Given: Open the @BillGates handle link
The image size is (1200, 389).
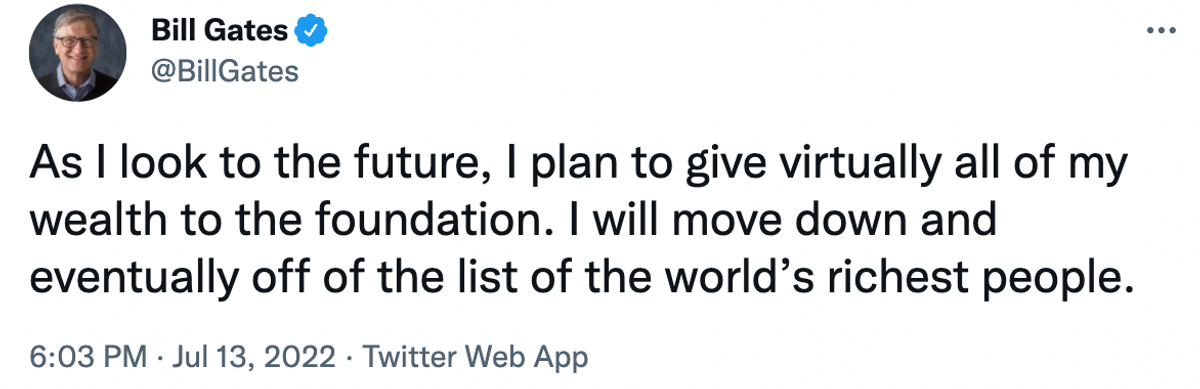Looking at the screenshot, I should [x=224, y=71].
